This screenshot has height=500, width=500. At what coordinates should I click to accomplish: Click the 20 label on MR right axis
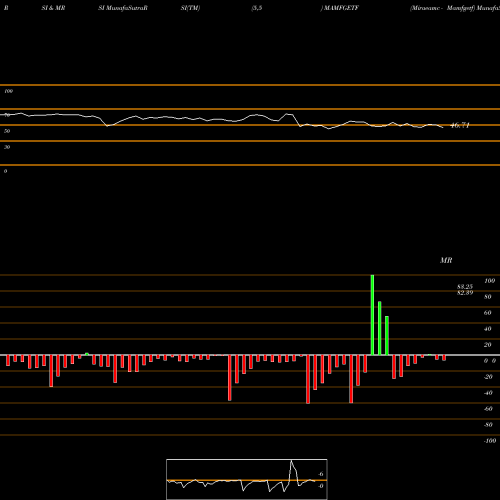click(x=488, y=345)
